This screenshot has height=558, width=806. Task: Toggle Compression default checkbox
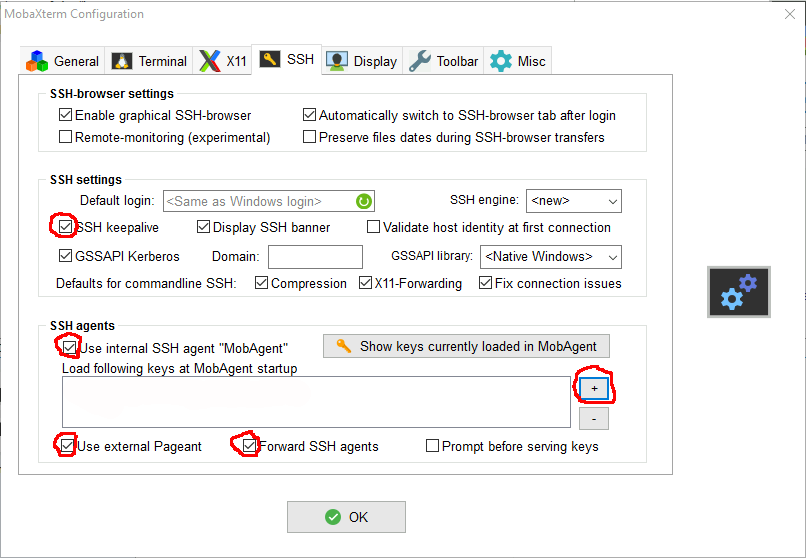[261, 283]
